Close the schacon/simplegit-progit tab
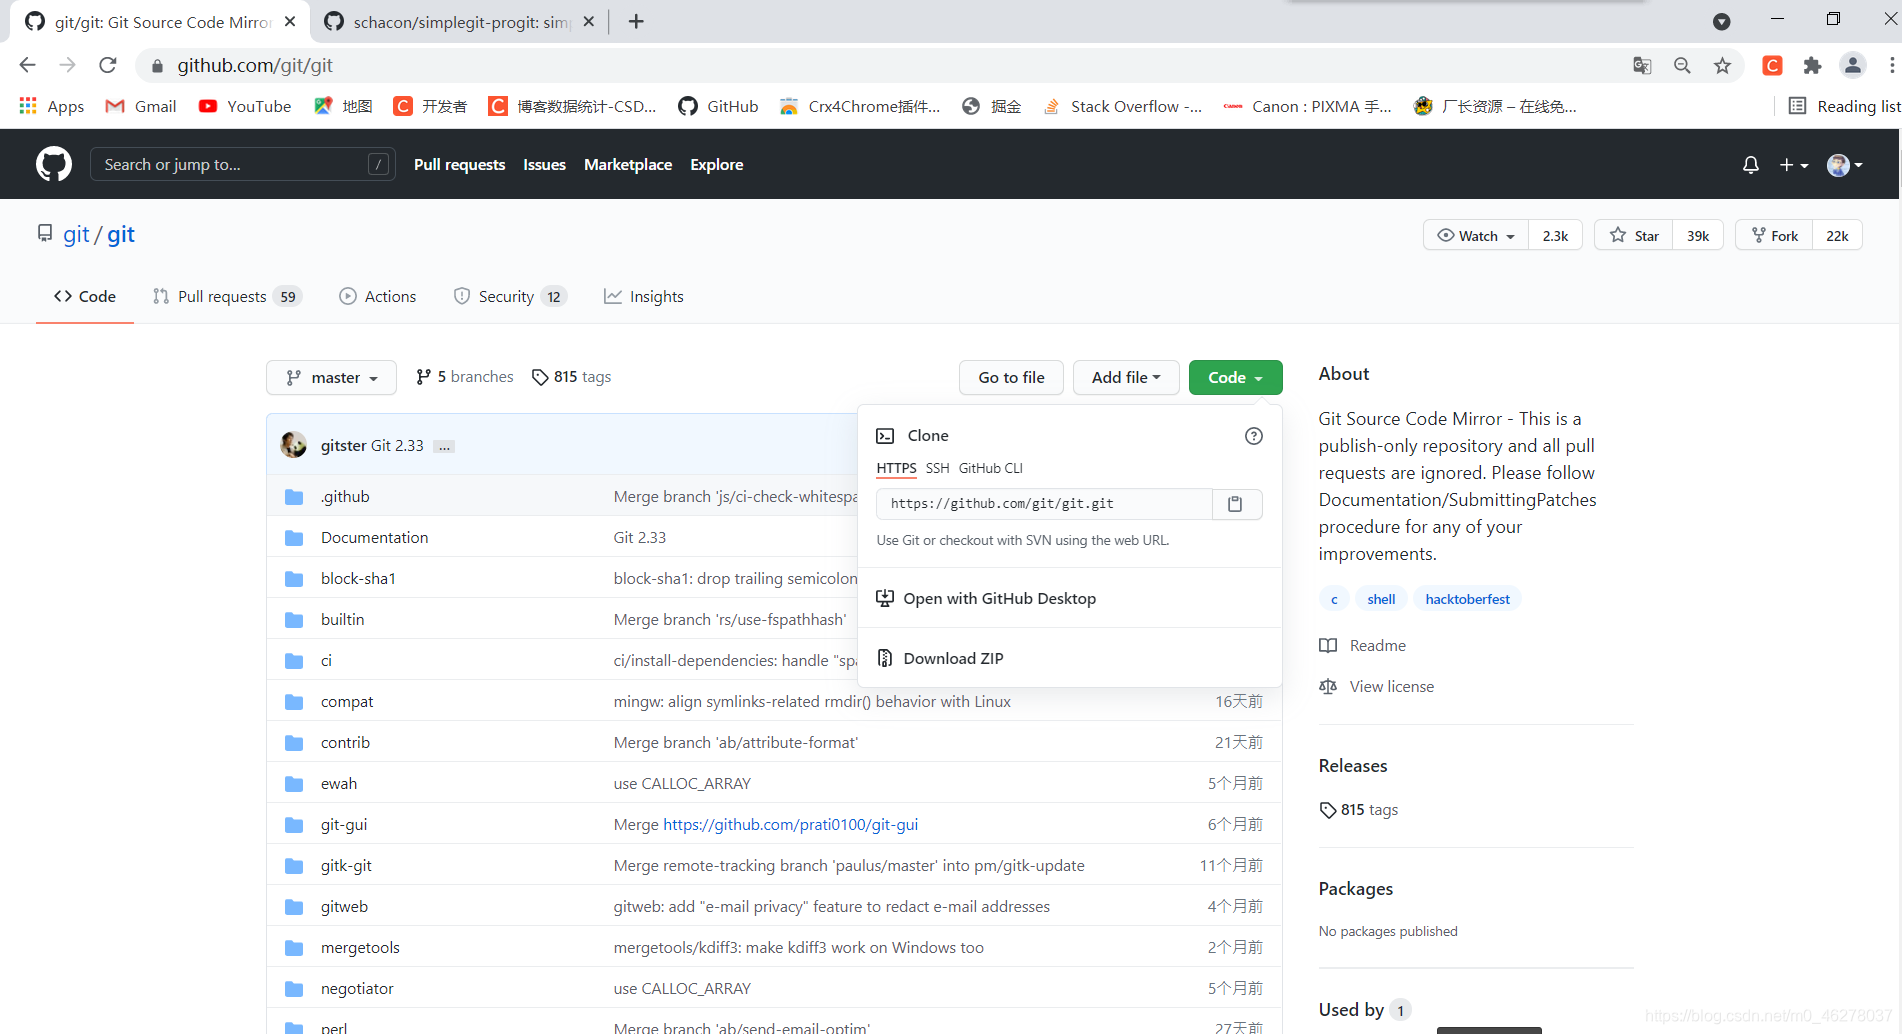Image resolution: width=1902 pixels, height=1034 pixels. click(589, 21)
